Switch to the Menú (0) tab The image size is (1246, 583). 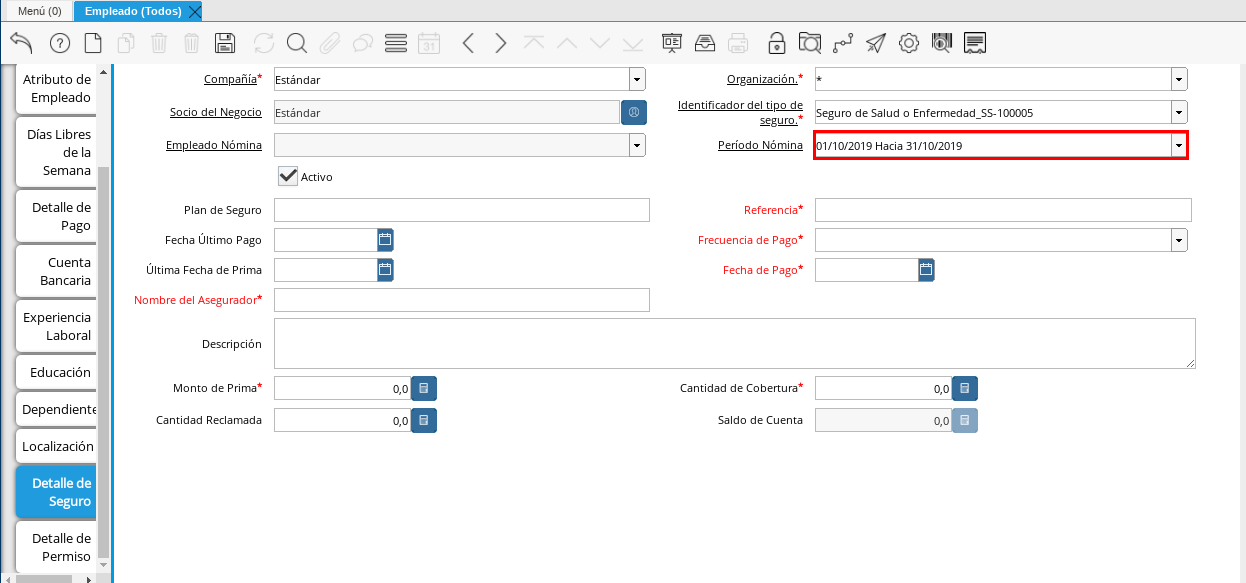coord(39,11)
